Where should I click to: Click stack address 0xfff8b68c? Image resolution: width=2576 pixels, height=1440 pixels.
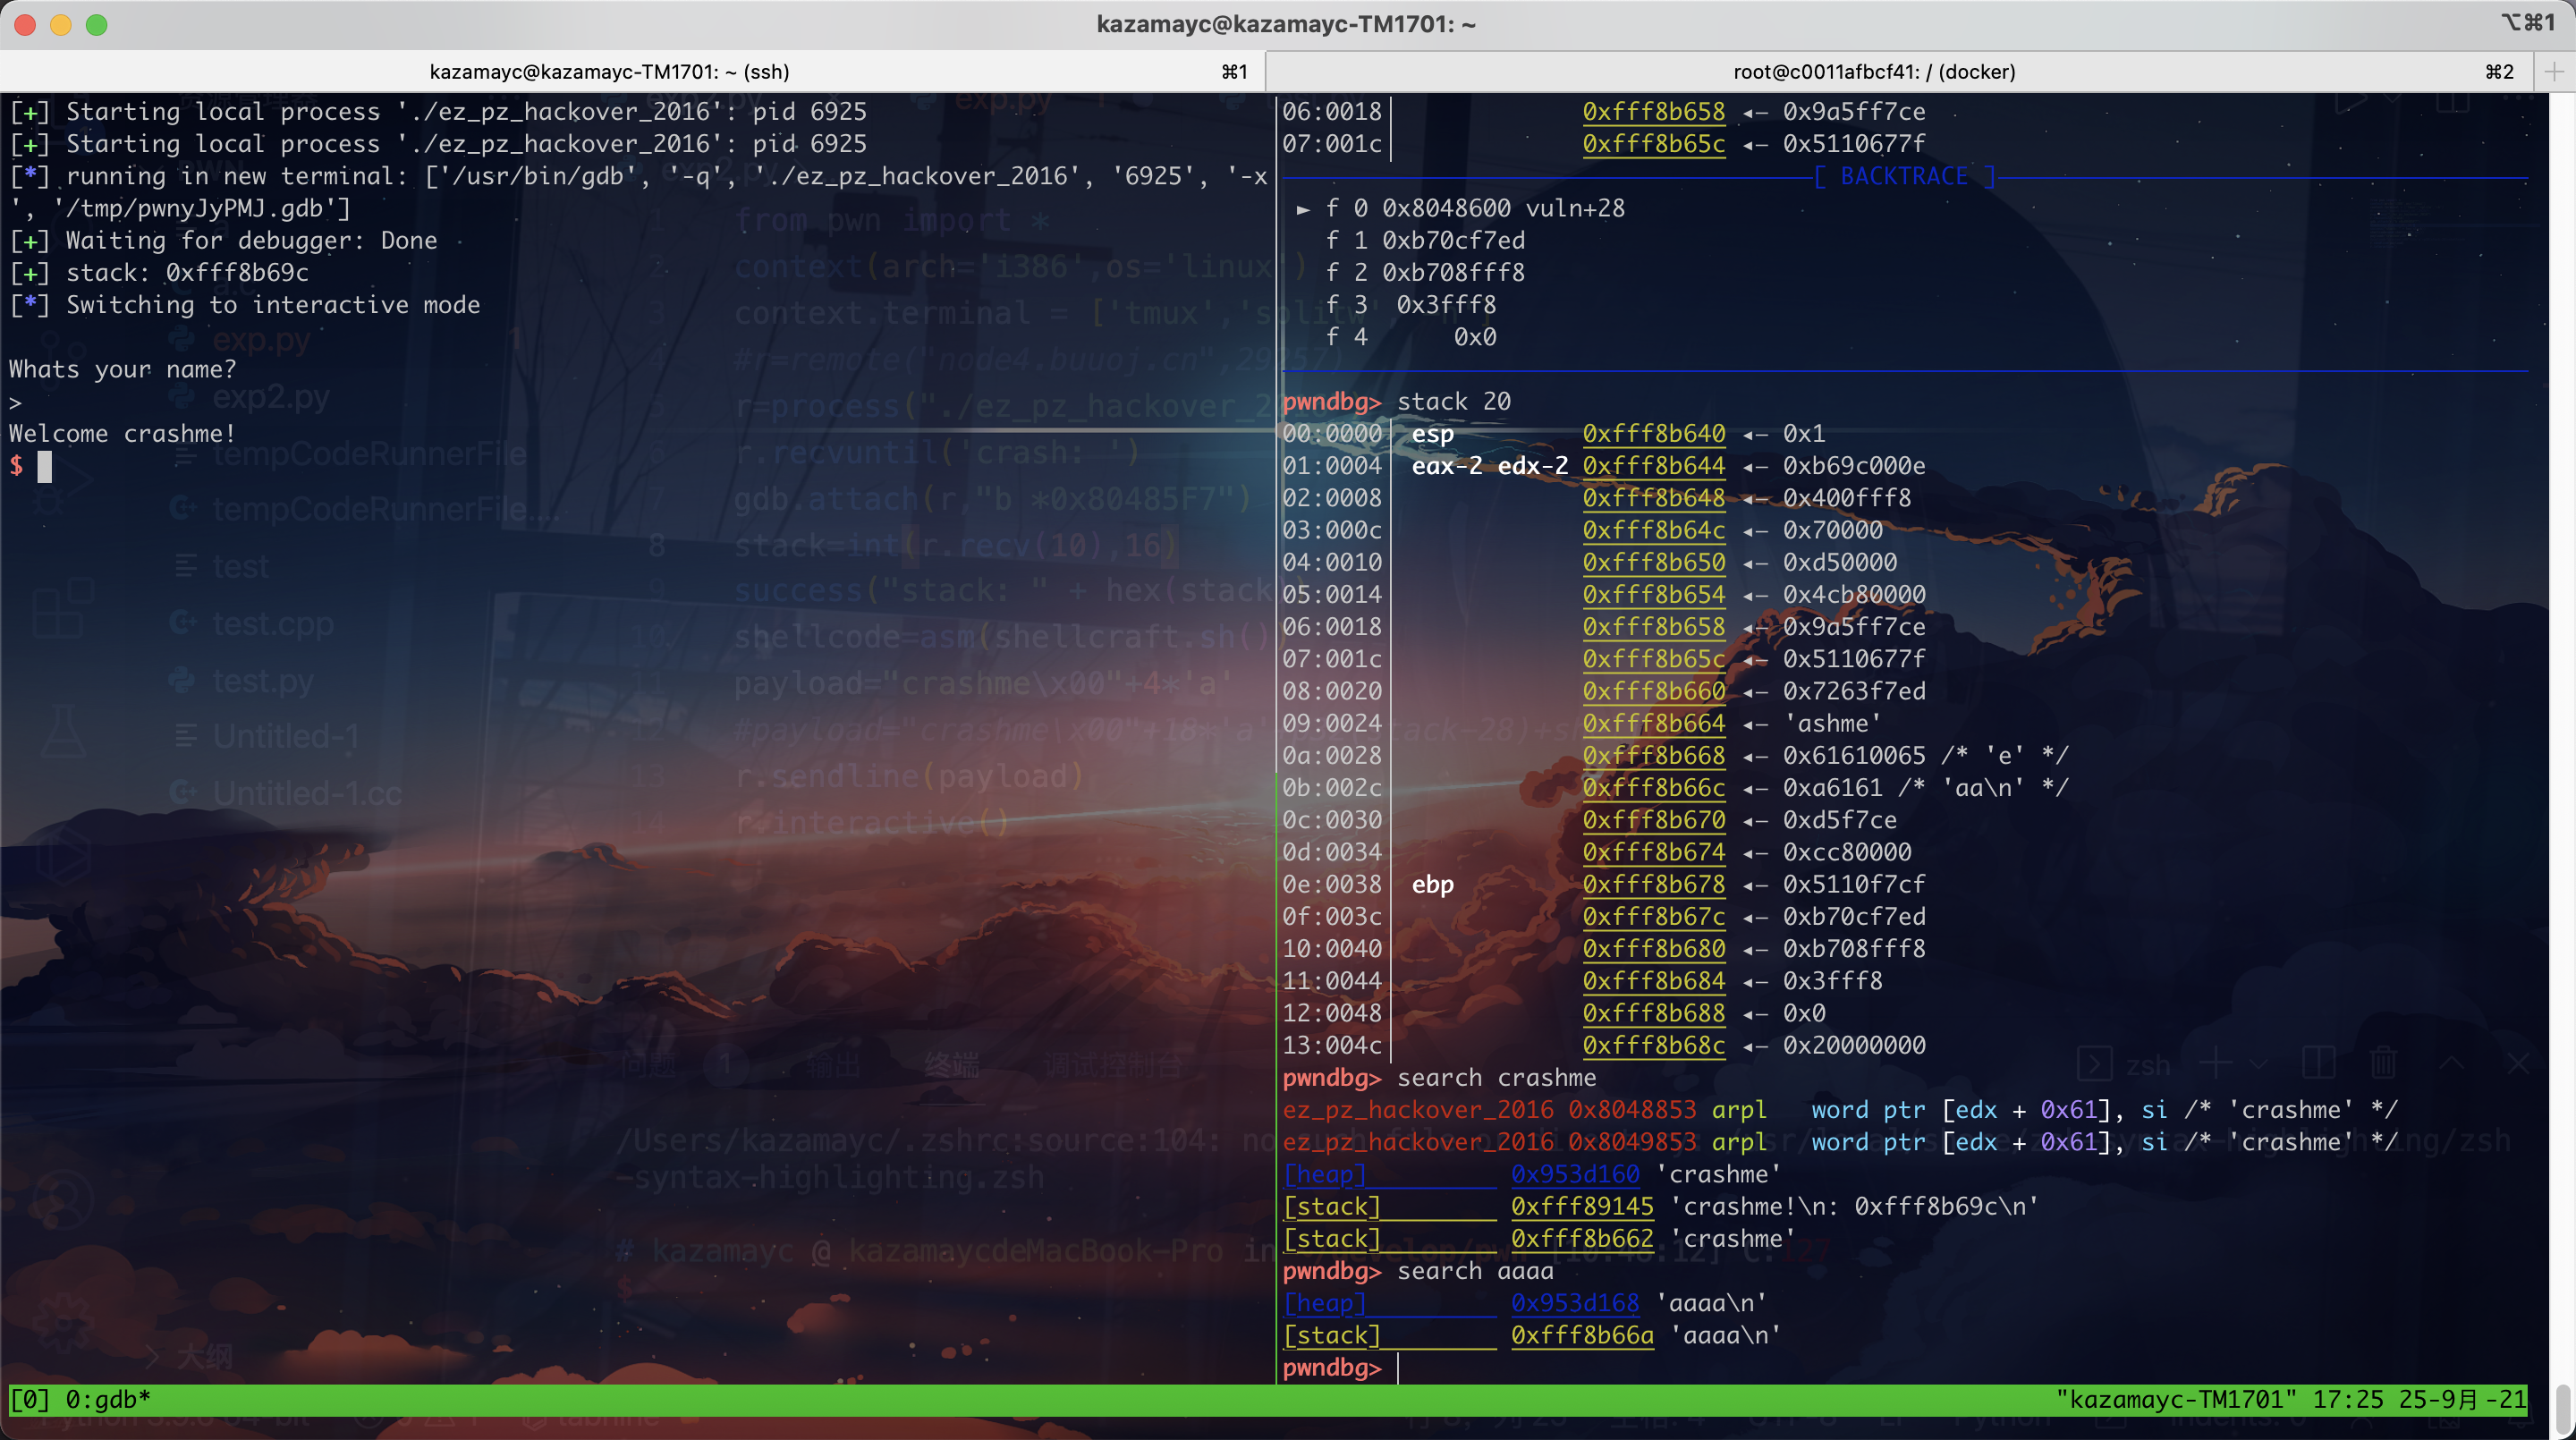tap(1654, 1045)
